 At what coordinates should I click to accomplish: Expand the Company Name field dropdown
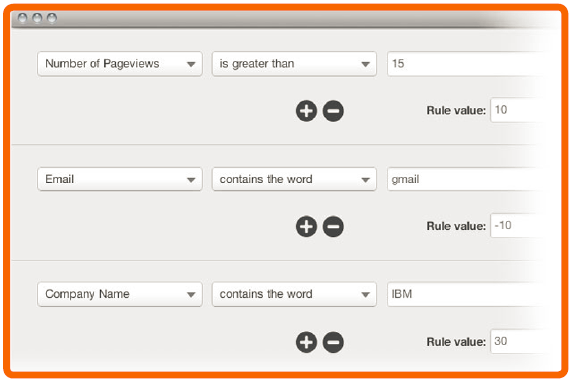pyautogui.click(x=120, y=294)
